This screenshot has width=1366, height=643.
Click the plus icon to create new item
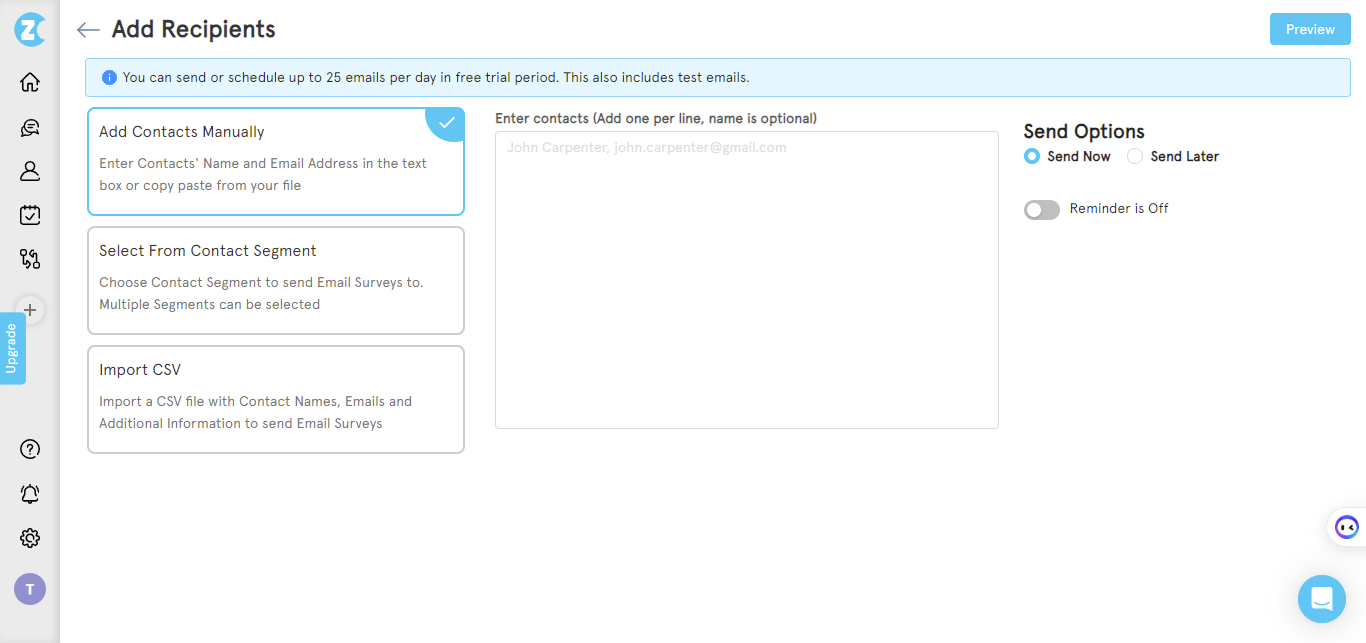(29, 310)
